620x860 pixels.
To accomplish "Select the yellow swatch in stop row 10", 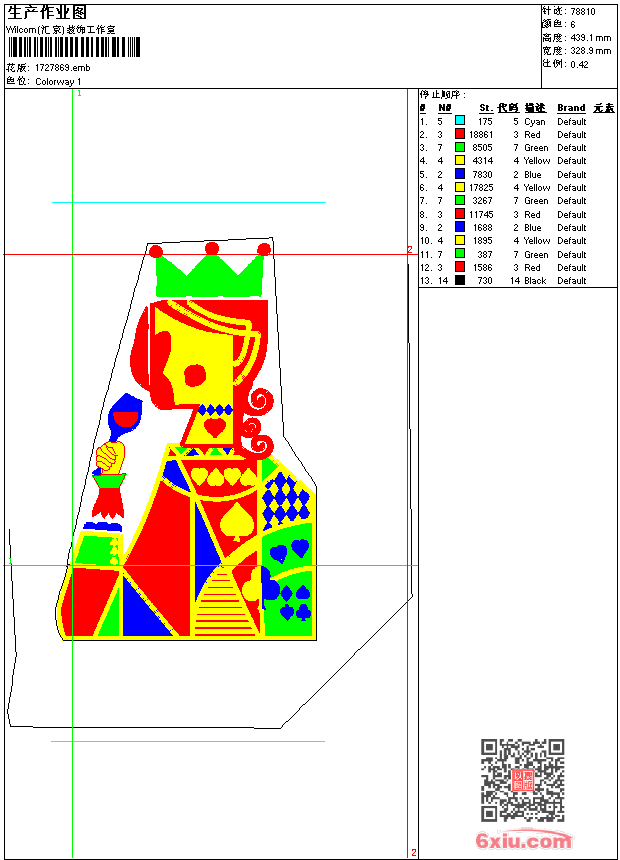I will (460, 240).
